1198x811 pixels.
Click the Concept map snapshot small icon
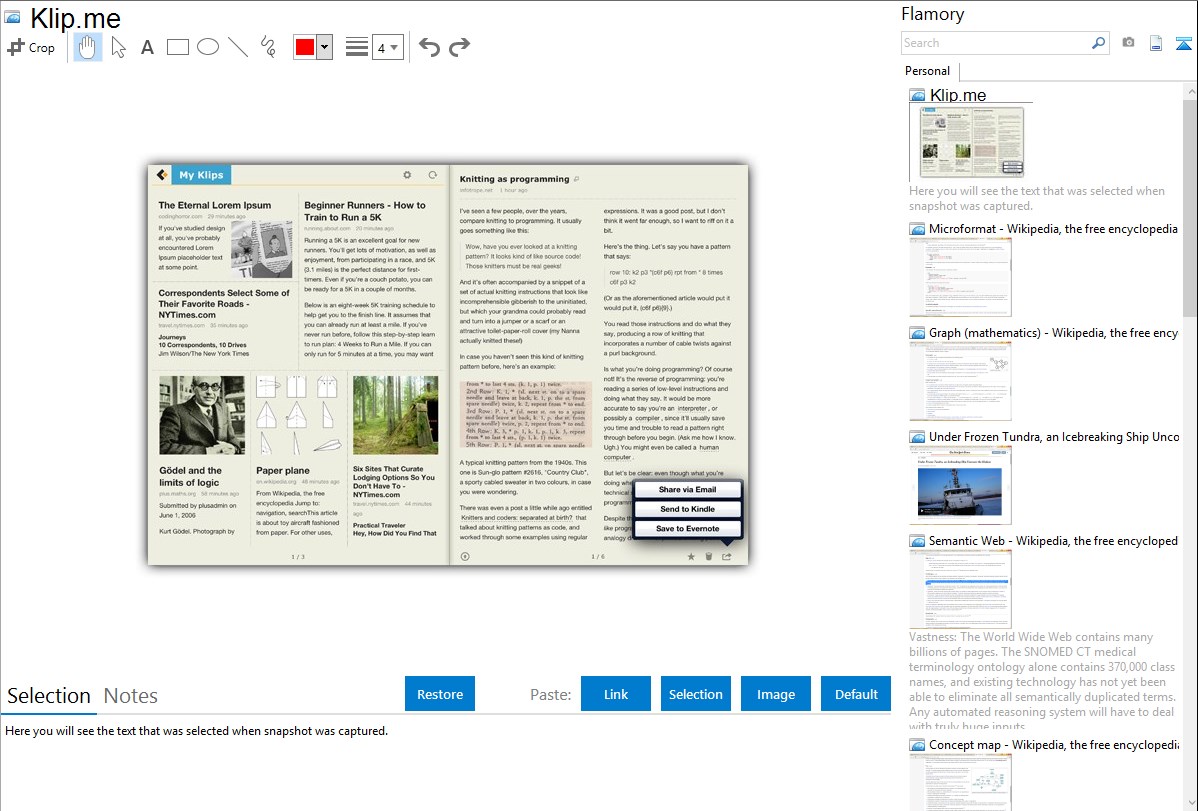(917, 745)
